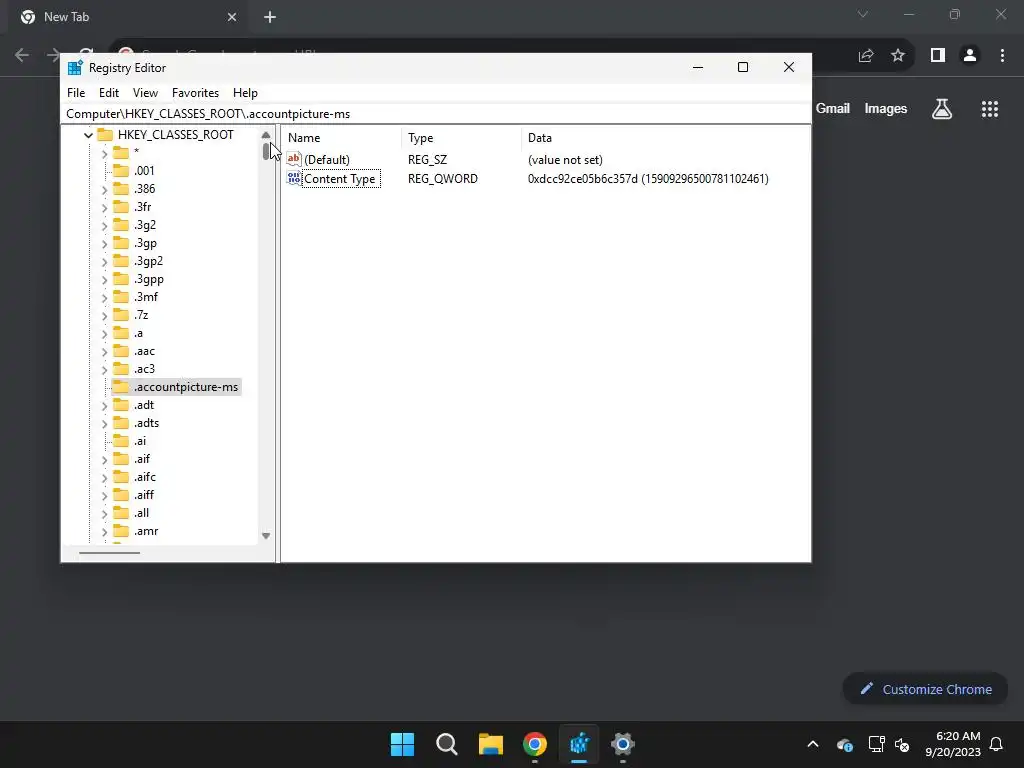
Task: Open the Favorites menu in Registry Editor
Action: (195, 93)
